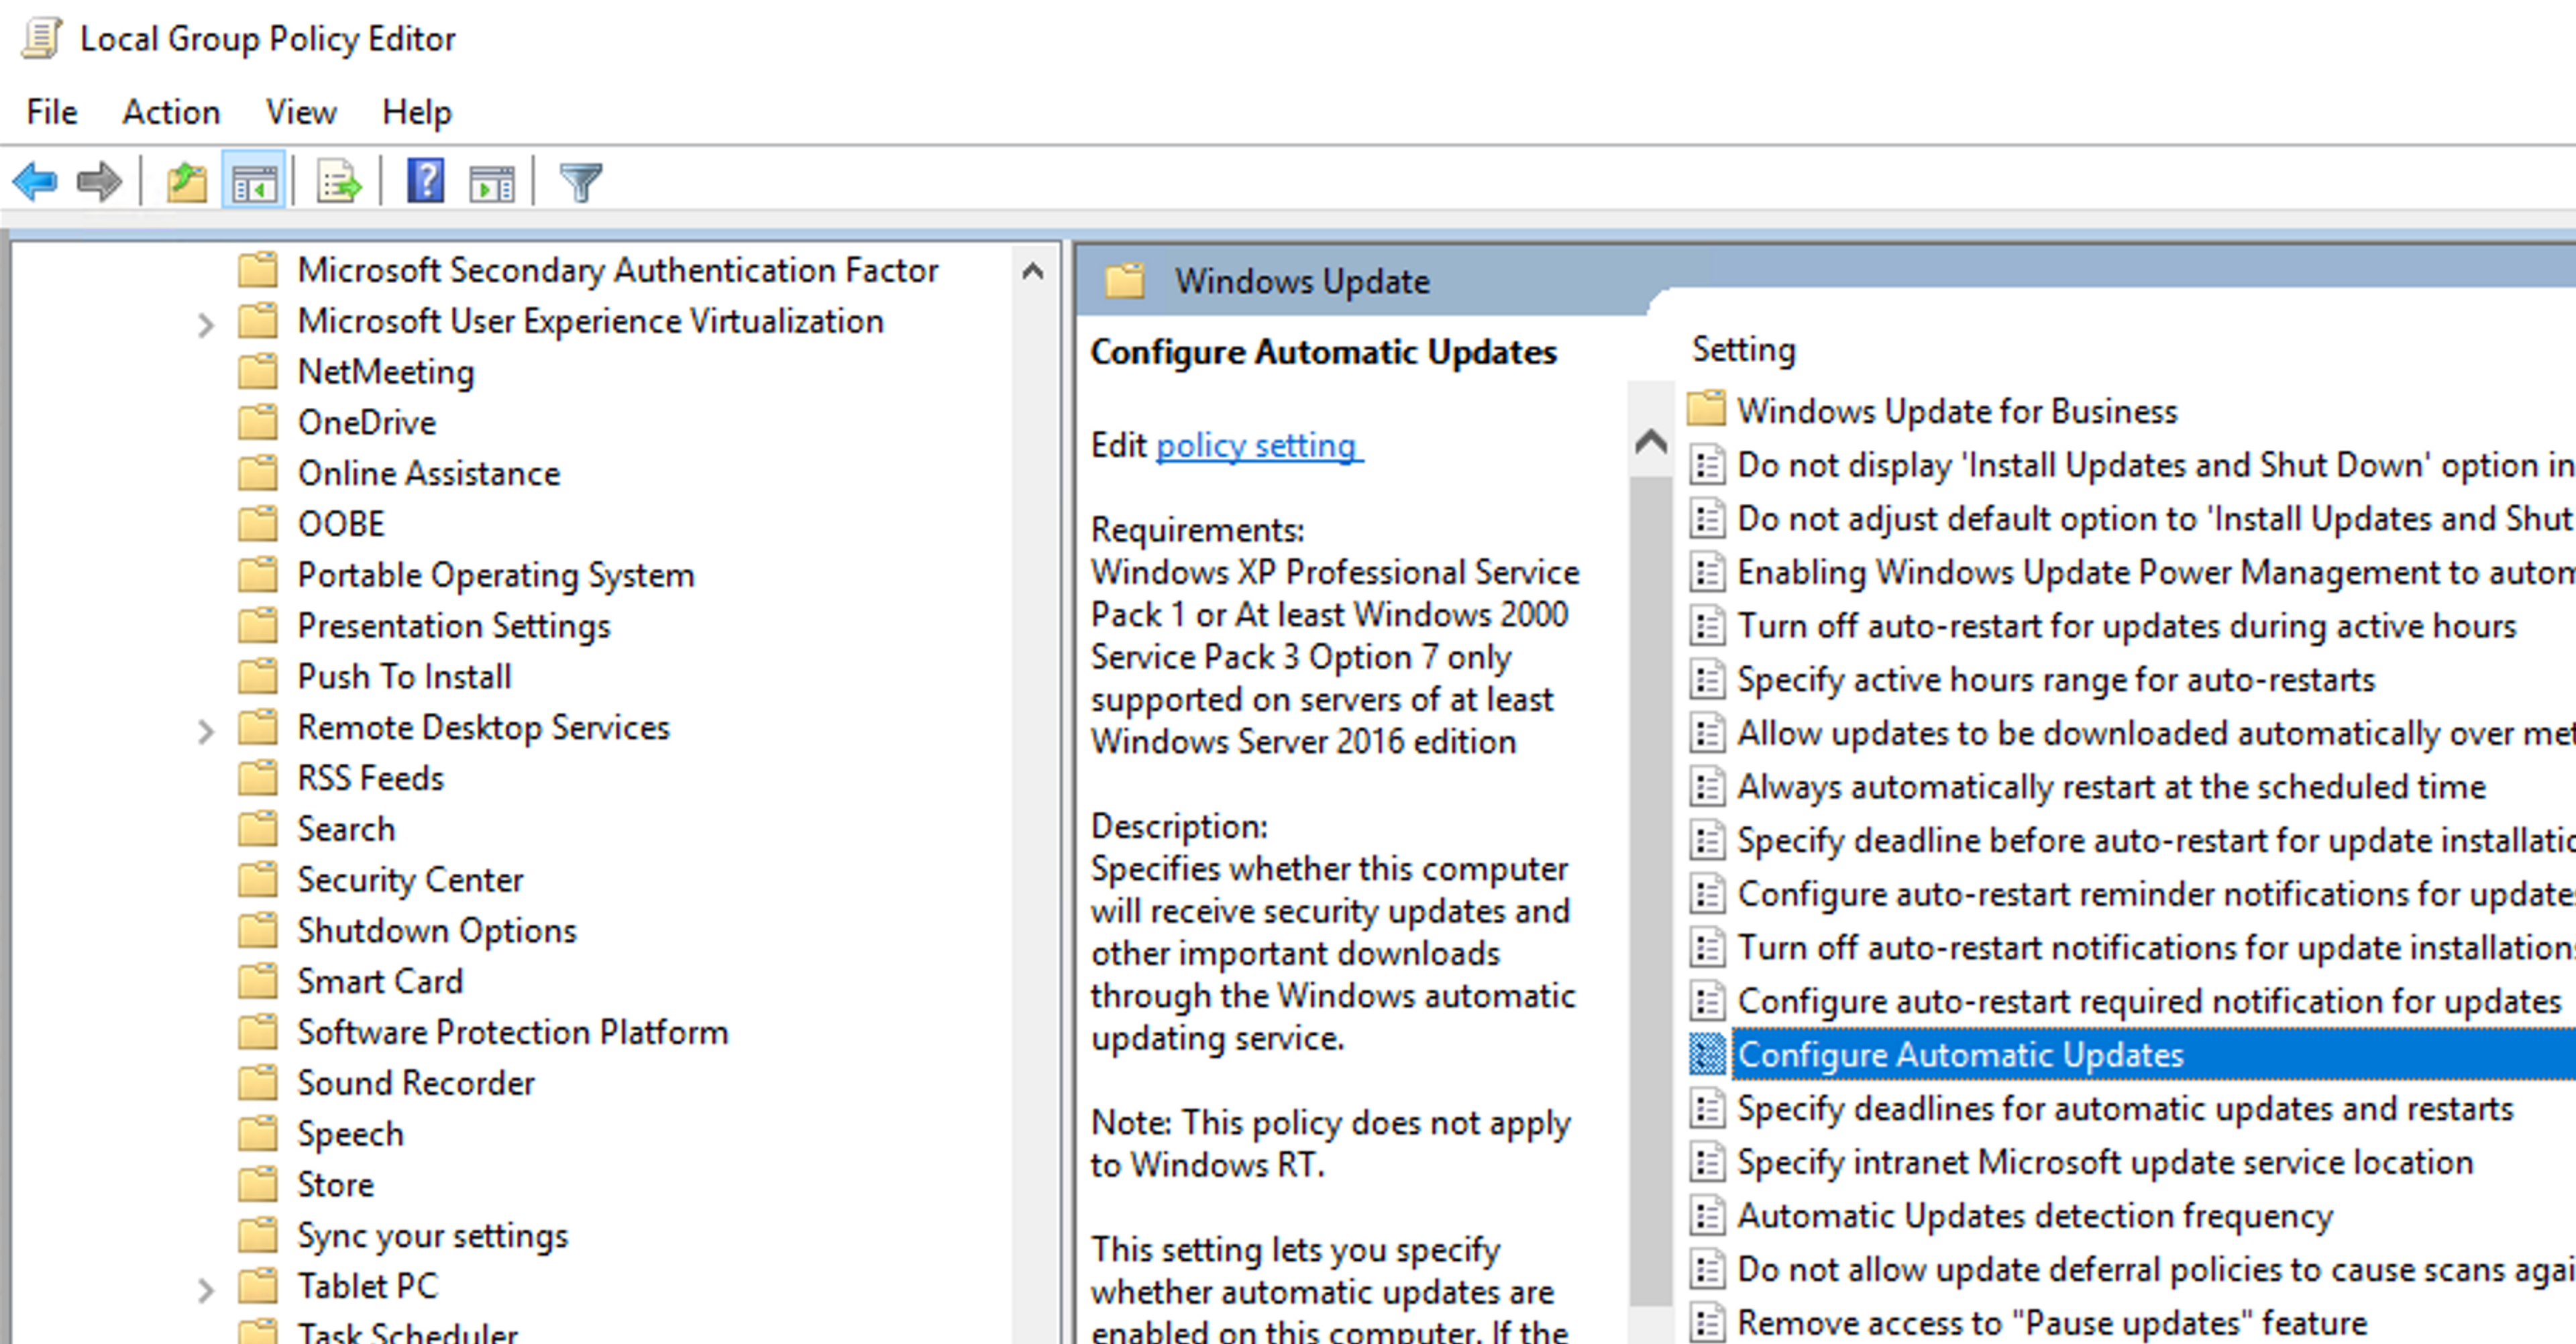Click the policy setting link
This screenshot has width=2576, height=1344.
(1257, 445)
